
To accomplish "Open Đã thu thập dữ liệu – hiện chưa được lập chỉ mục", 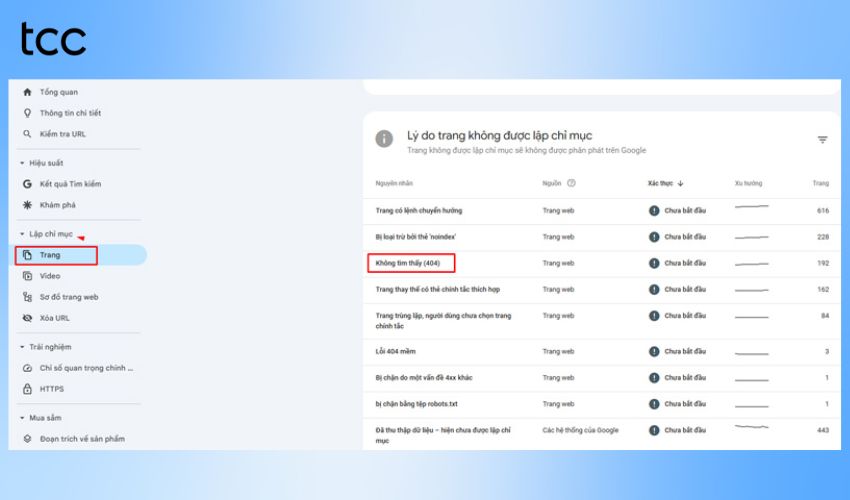I will (443, 435).
